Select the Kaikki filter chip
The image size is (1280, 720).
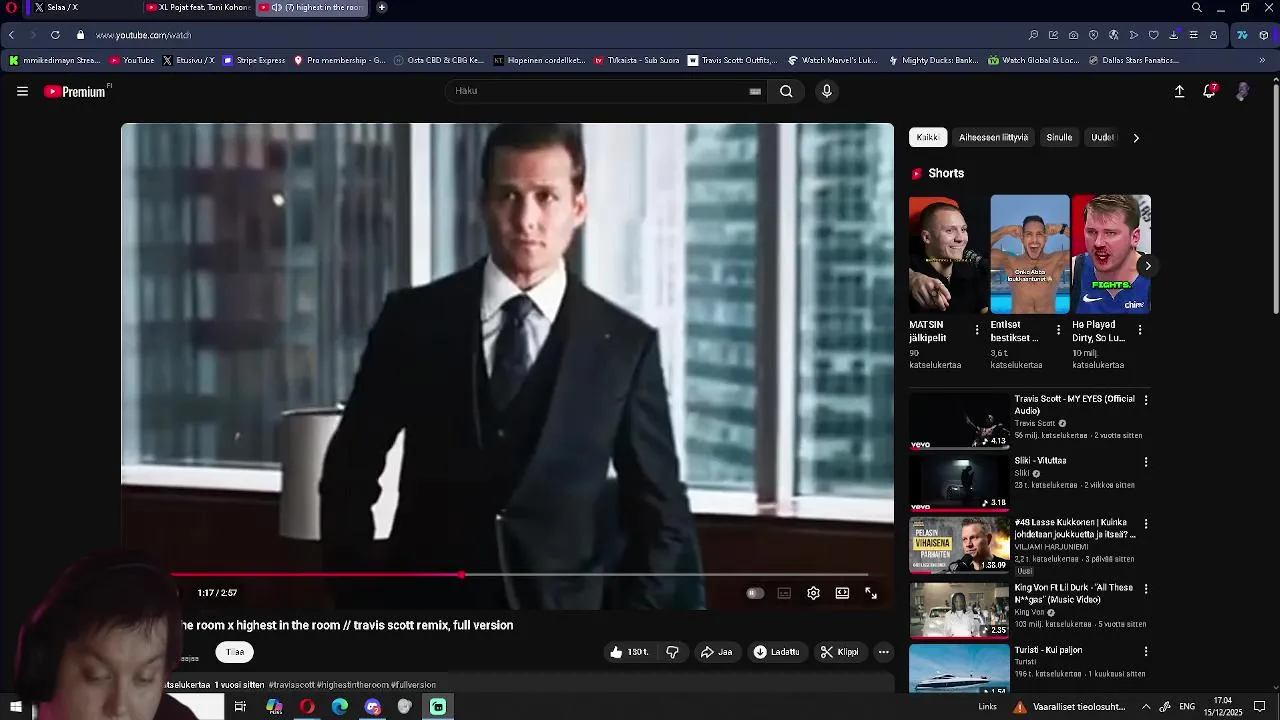[x=927, y=137]
